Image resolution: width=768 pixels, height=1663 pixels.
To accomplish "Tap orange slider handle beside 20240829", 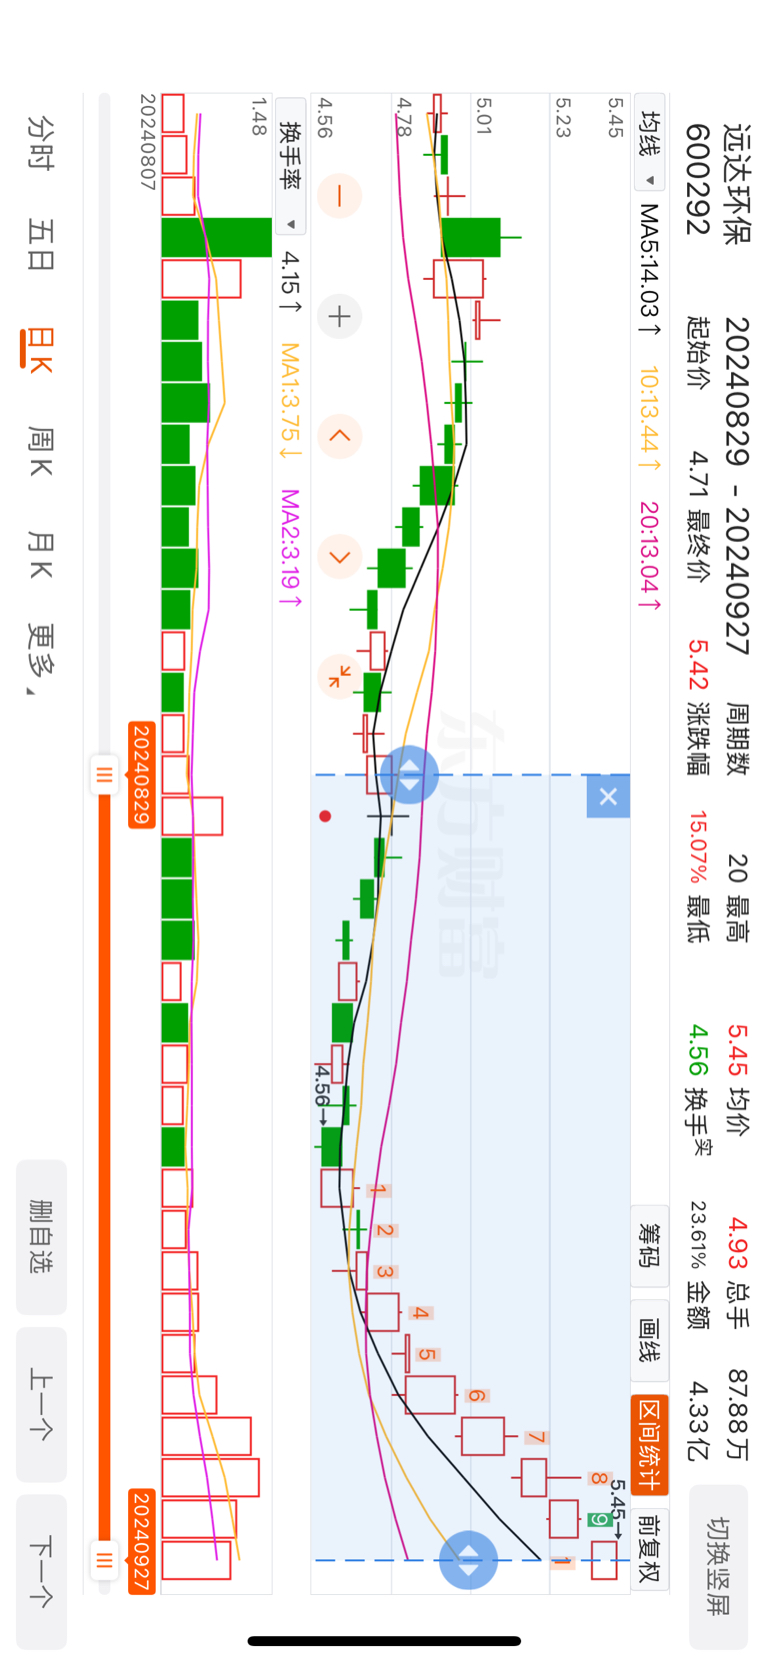I will click(104, 775).
